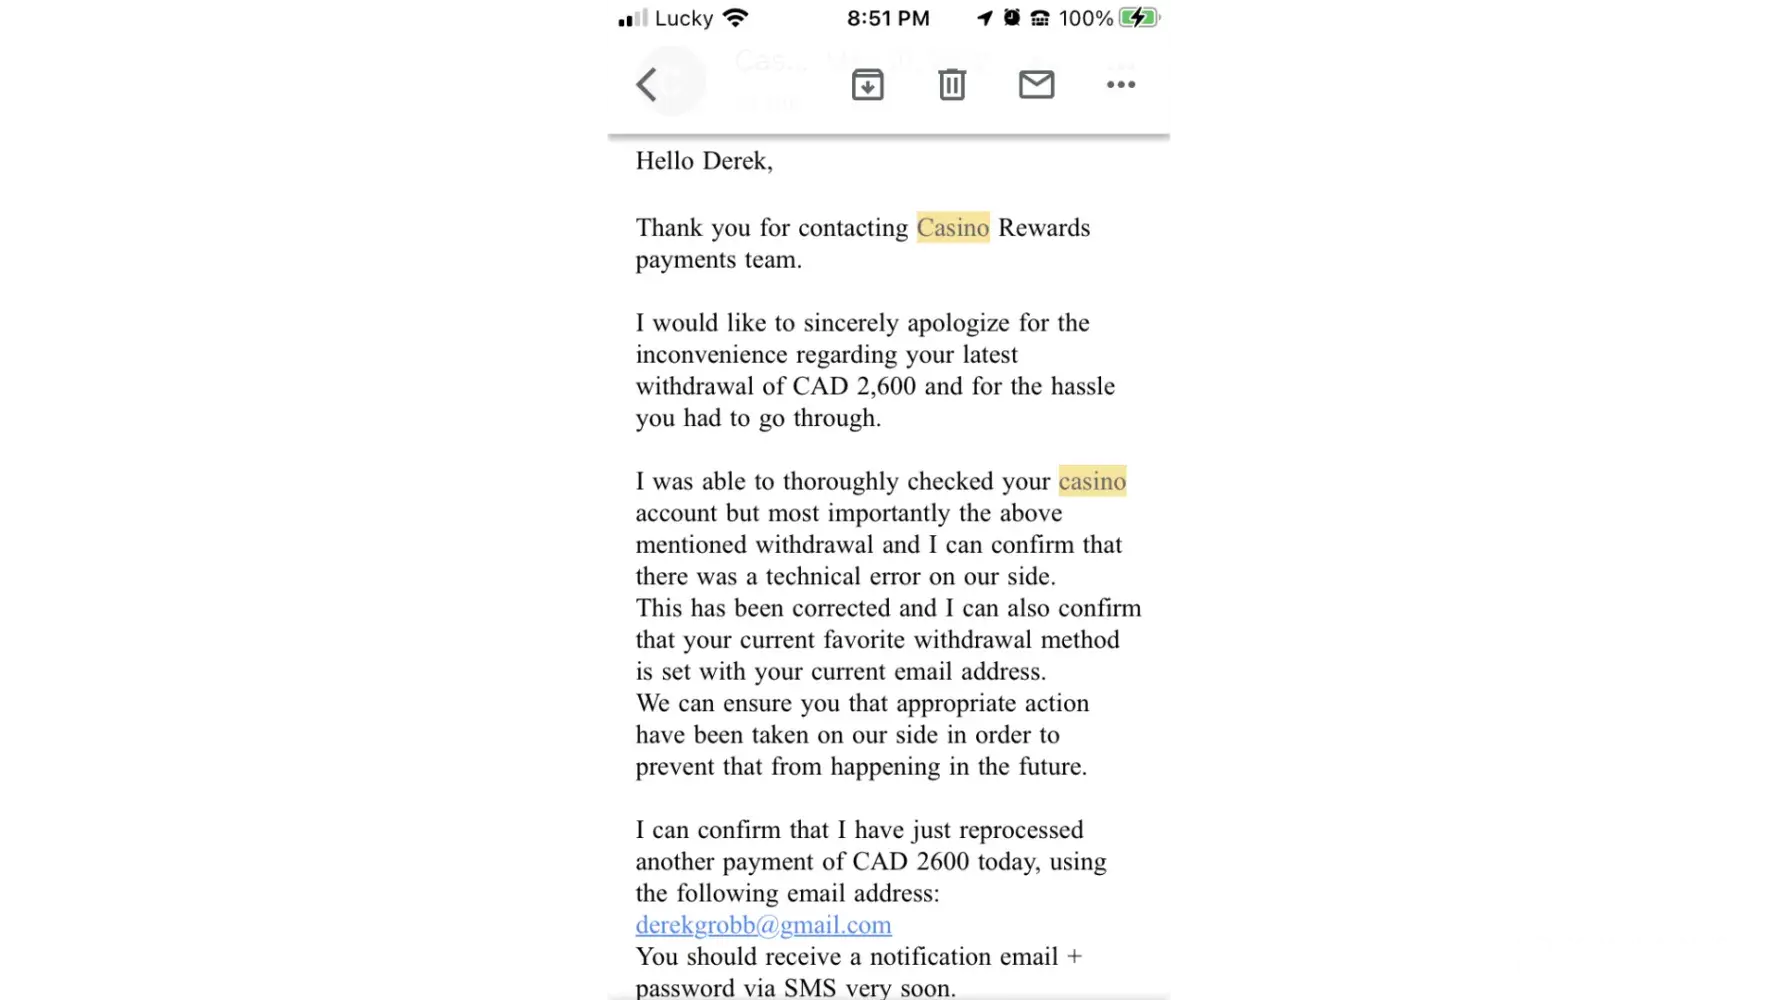This screenshot has width=1778, height=1000.
Task: Tap the "Hello Derek," greeting line
Action: (x=704, y=161)
